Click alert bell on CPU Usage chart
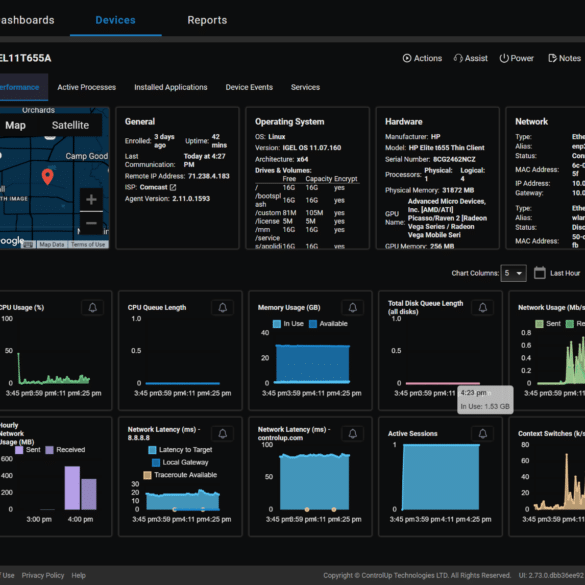The image size is (585, 585). (x=93, y=308)
